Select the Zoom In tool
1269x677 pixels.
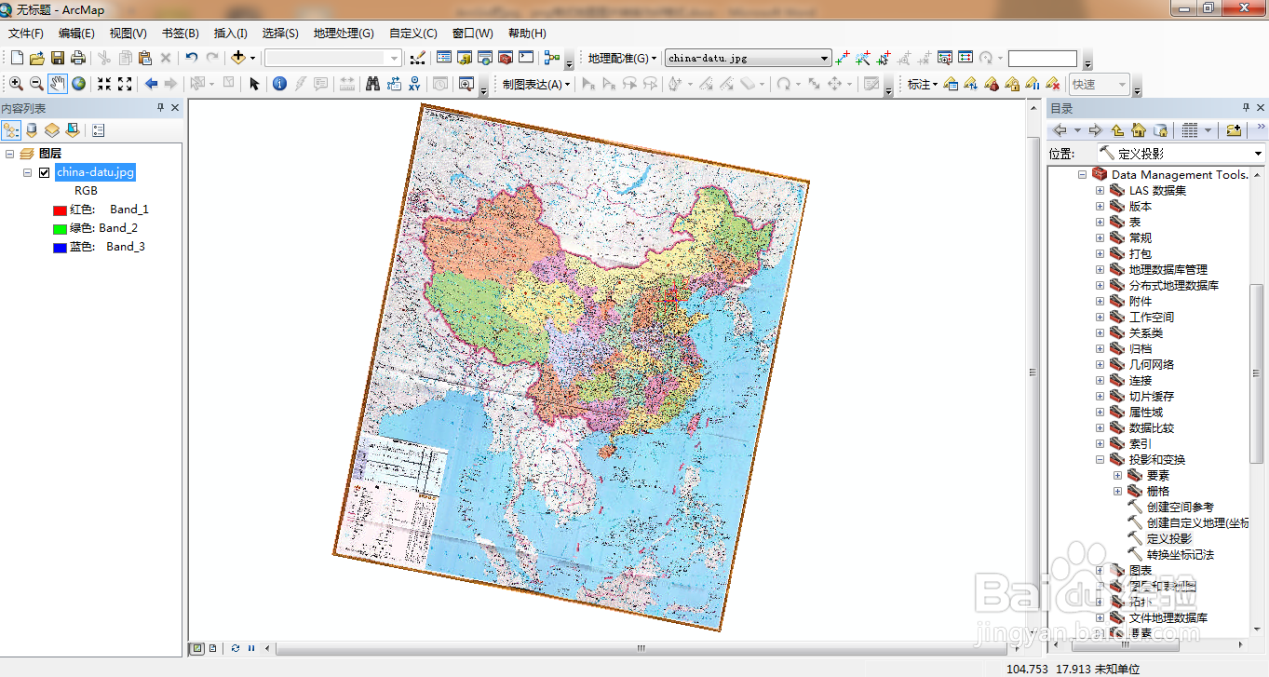coord(16,84)
